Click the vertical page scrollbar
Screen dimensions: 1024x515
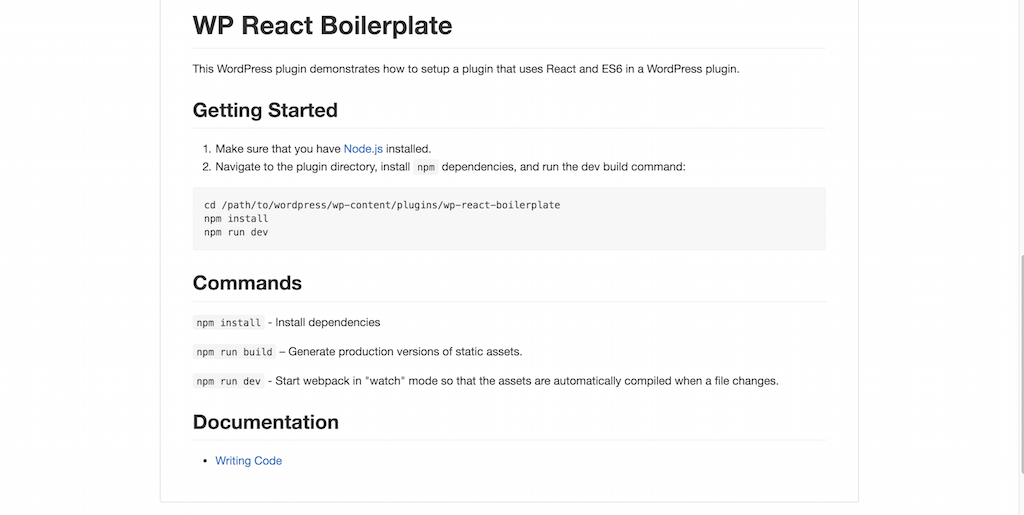click(x=1021, y=364)
